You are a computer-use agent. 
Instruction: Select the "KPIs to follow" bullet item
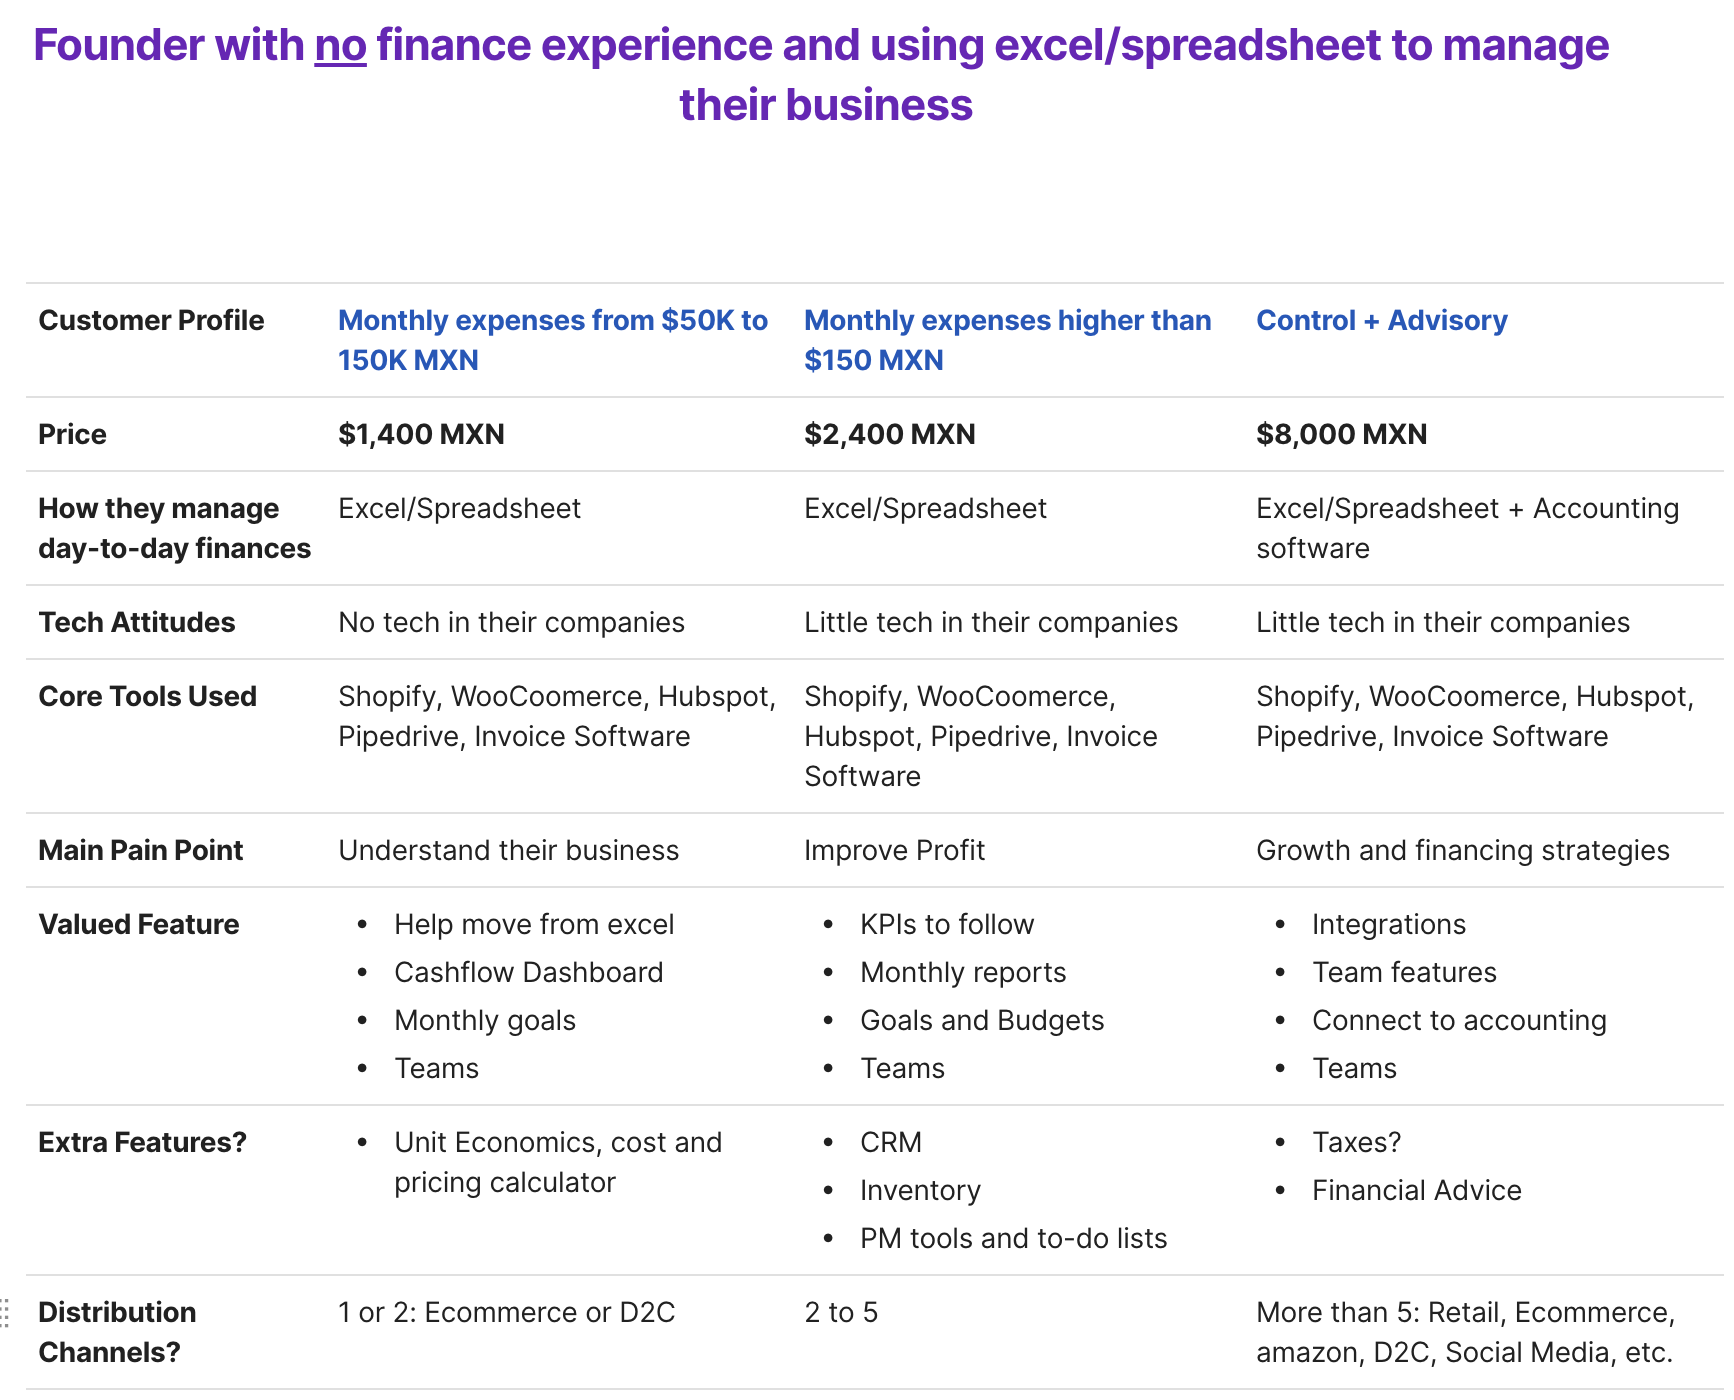point(946,924)
